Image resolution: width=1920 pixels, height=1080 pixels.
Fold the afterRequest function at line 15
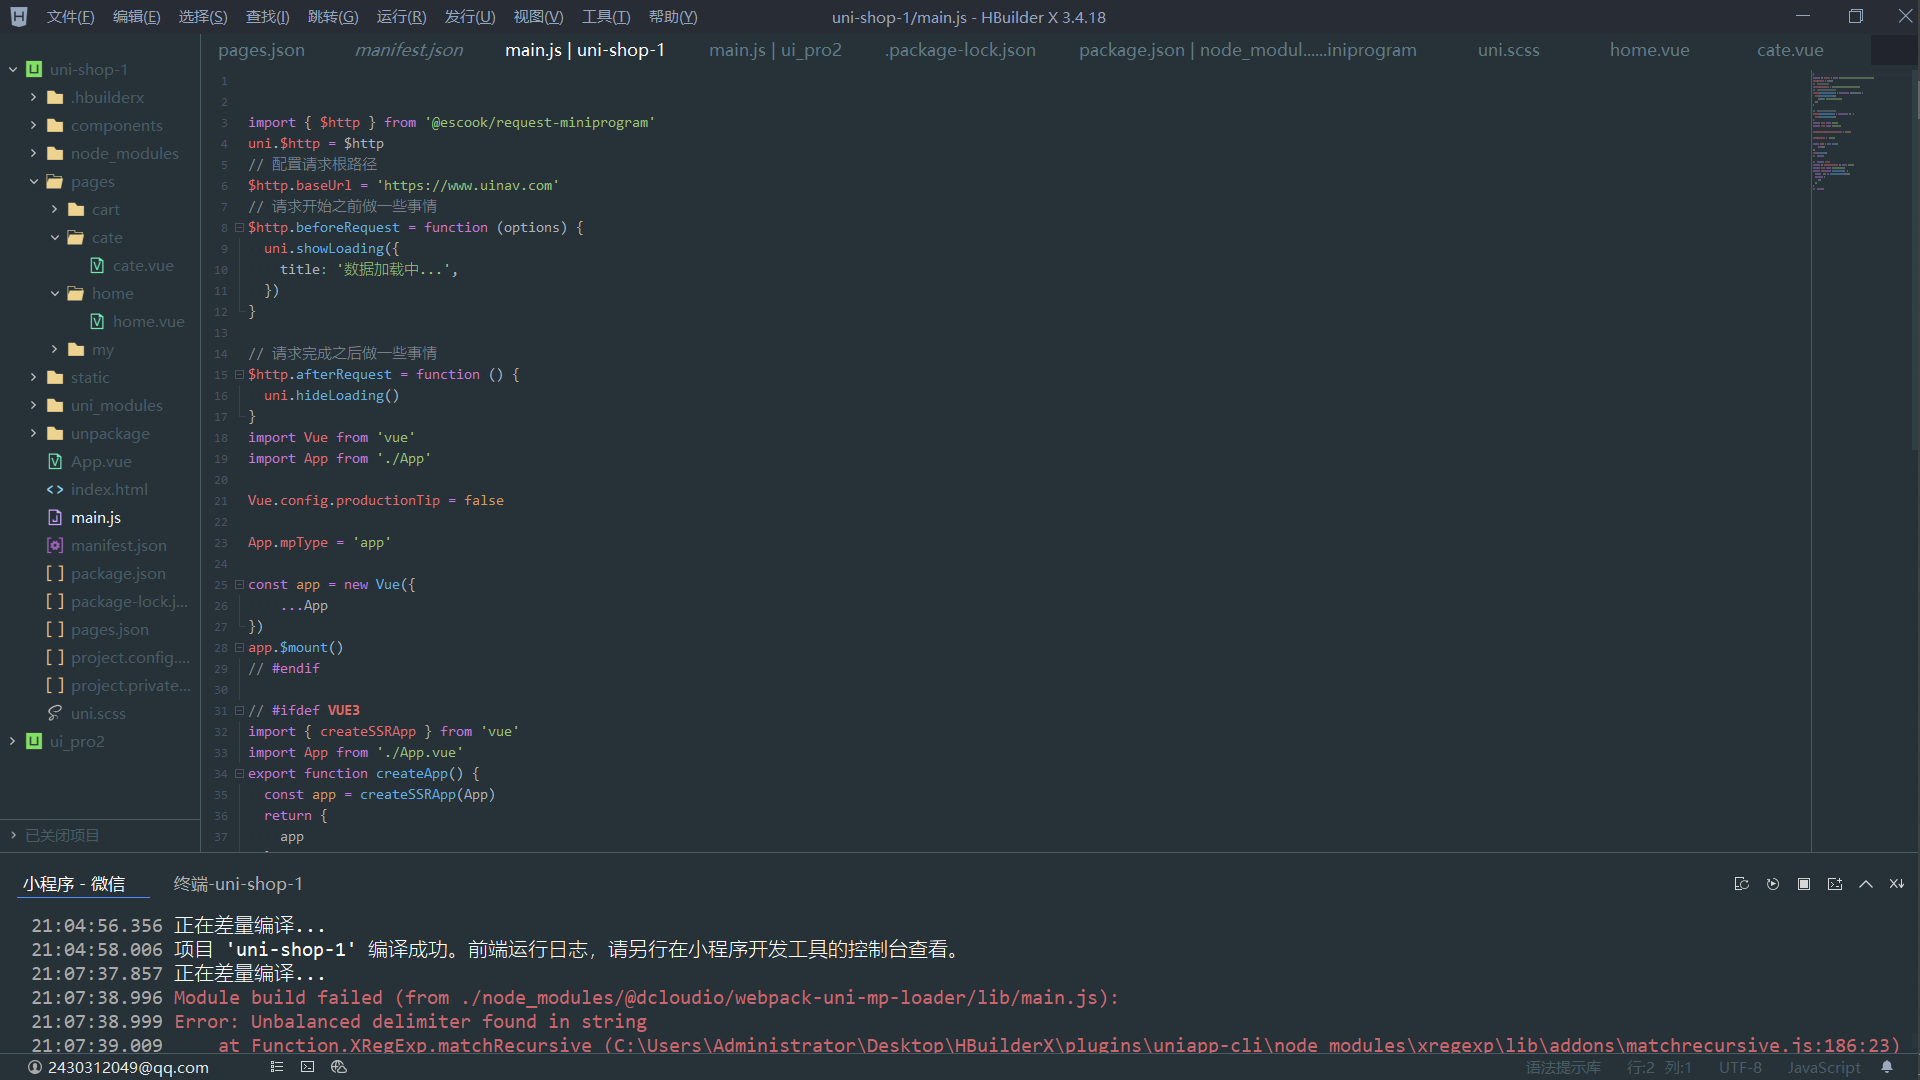coord(239,375)
